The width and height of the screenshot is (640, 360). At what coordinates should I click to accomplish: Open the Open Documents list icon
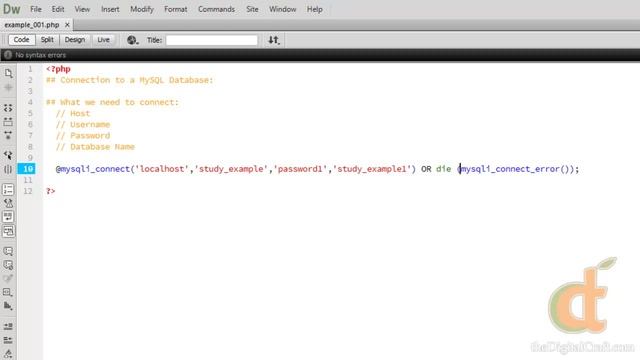click(x=8, y=73)
